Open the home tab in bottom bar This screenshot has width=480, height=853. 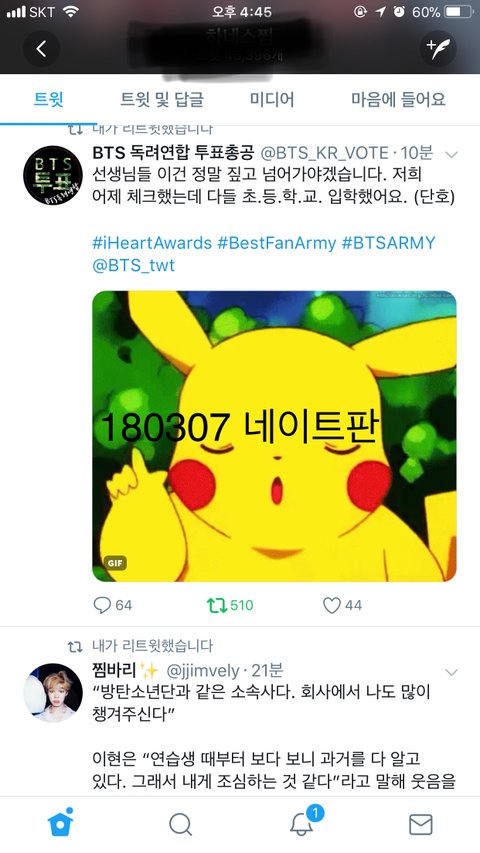pyautogui.click(x=60, y=824)
